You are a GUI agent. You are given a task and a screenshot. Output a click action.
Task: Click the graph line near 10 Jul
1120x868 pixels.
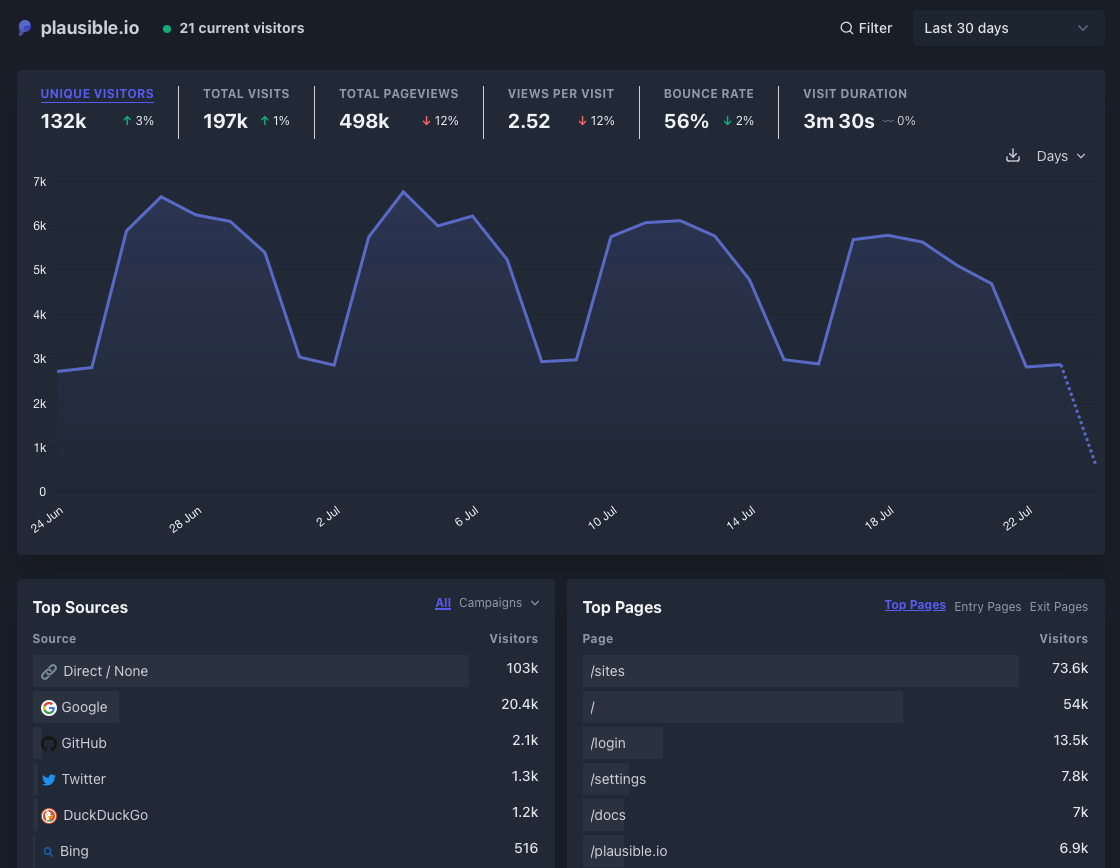pyautogui.click(x=610, y=237)
